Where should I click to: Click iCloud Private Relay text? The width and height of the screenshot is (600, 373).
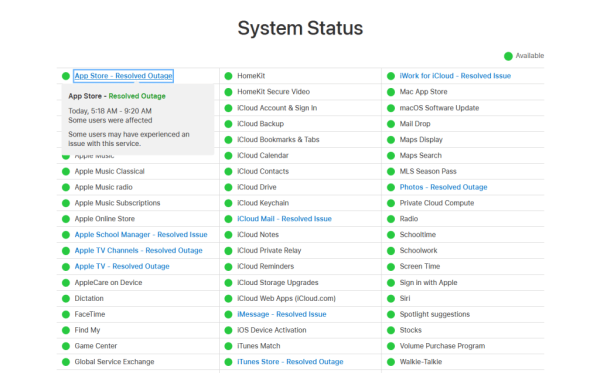(269, 251)
